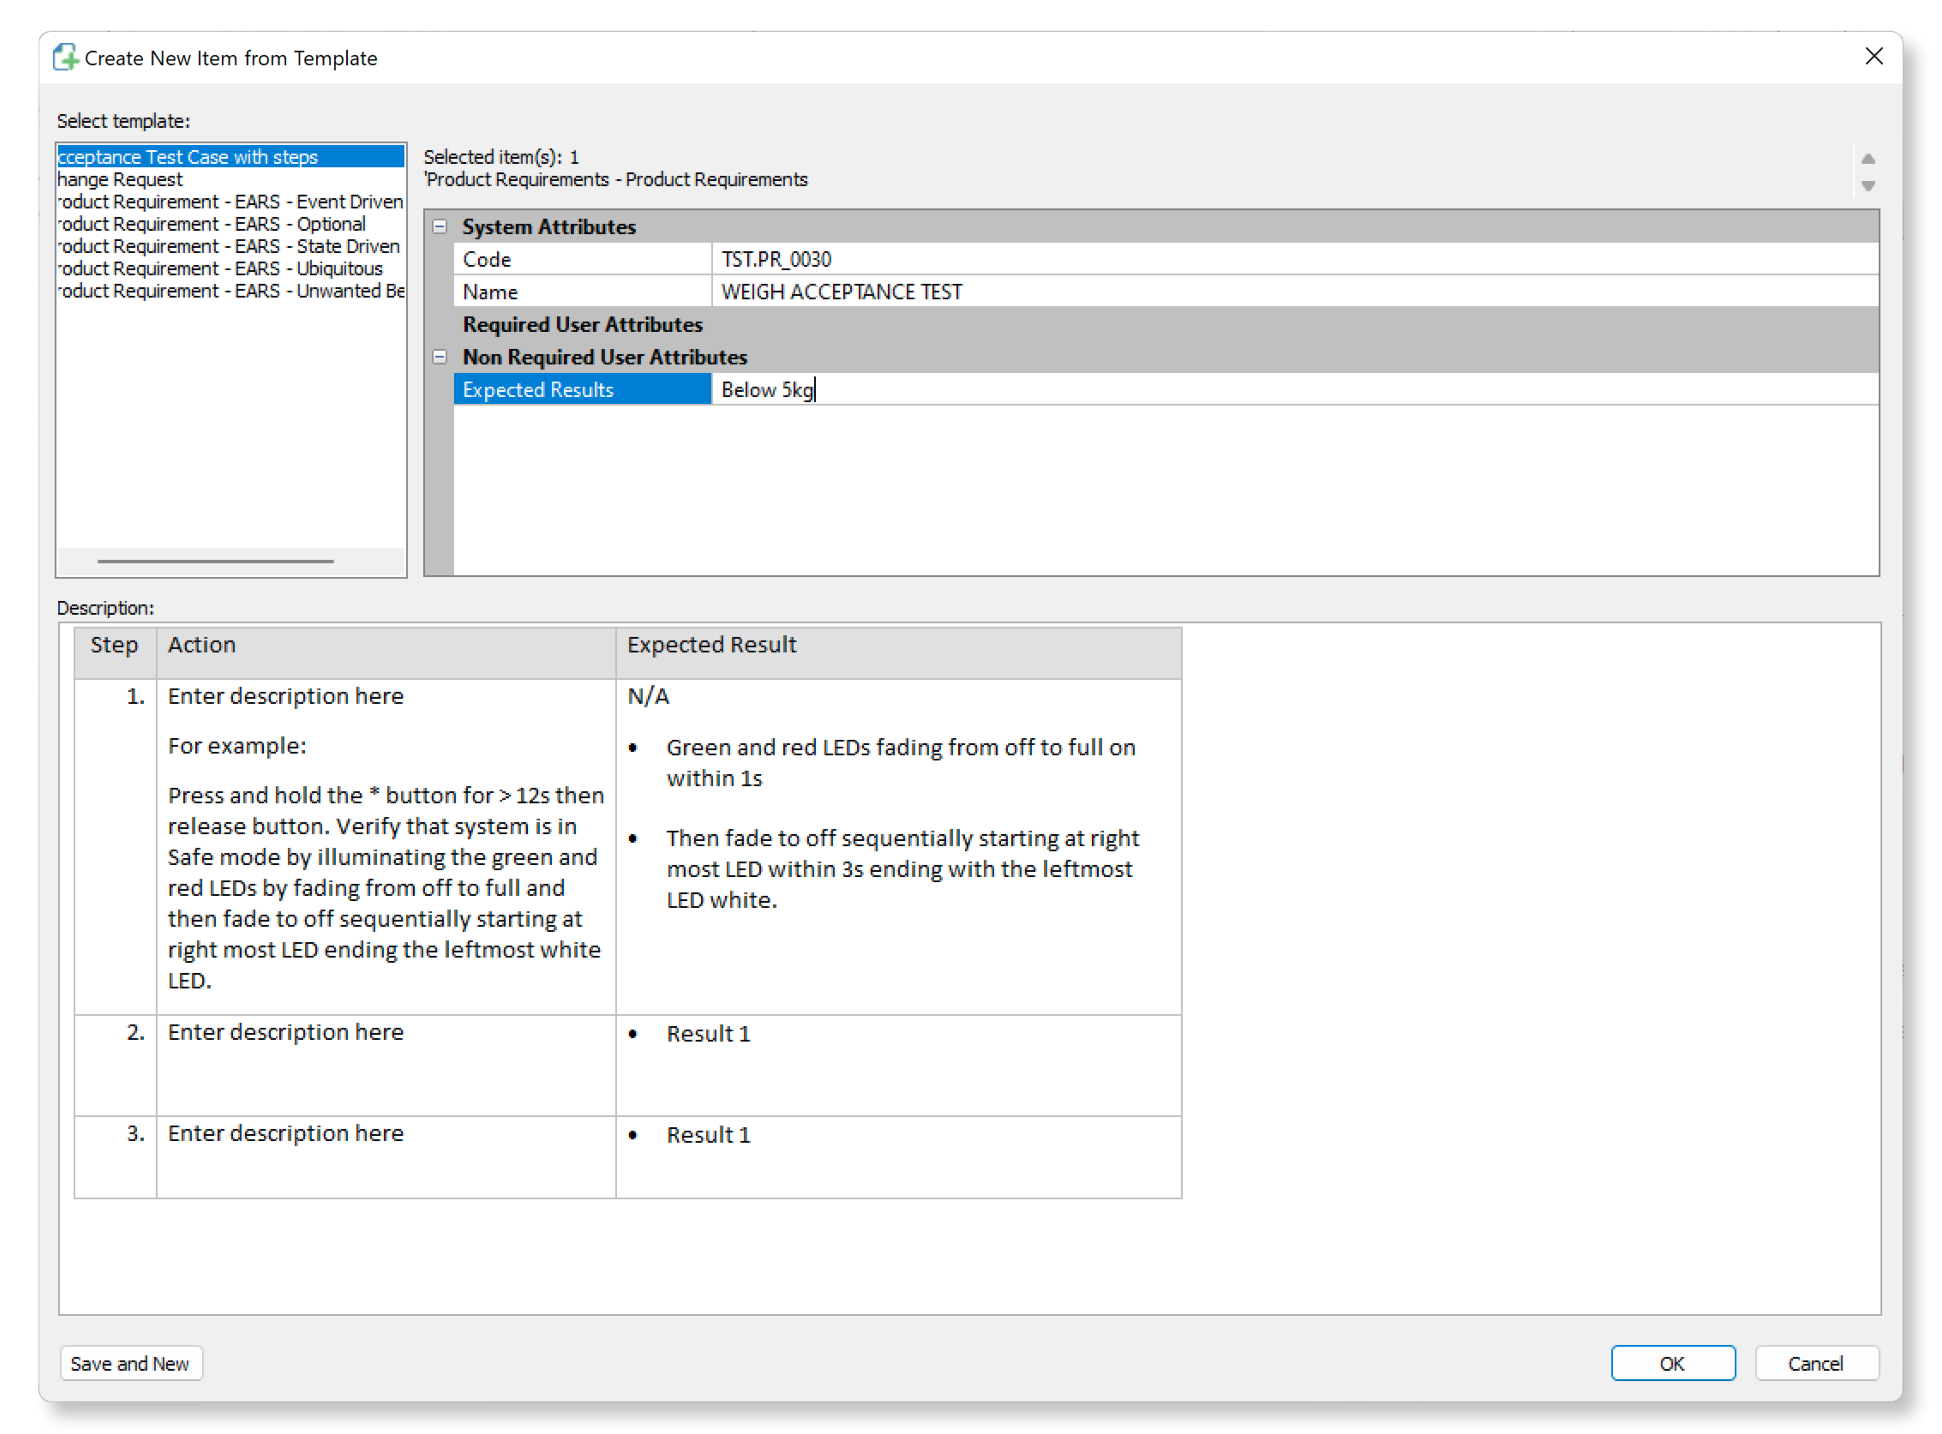Pick Product Requirement EARS State Driven template
The width and height of the screenshot is (1942, 1434).
click(229, 246)
